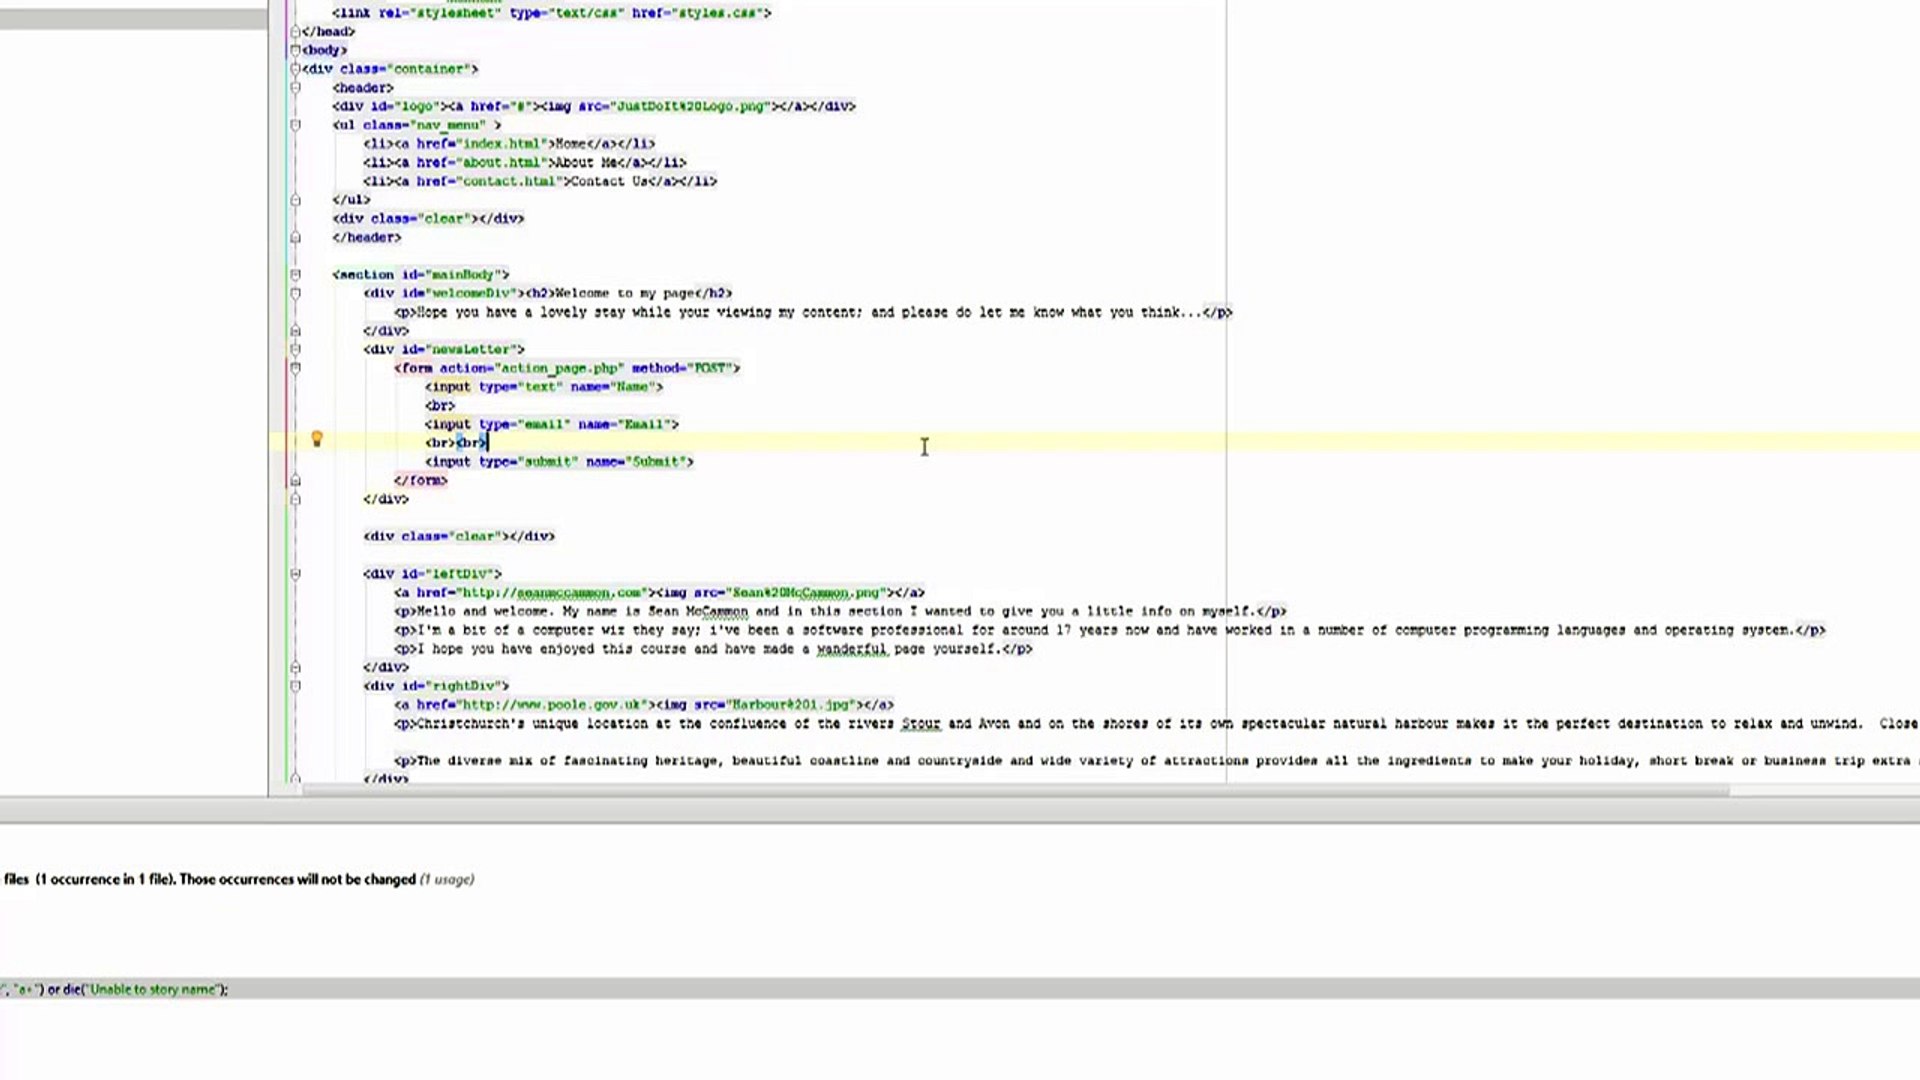Screen dimensions: 1920x1080
Task: Collapse the body tag fold marker
Action: point(295,50)
